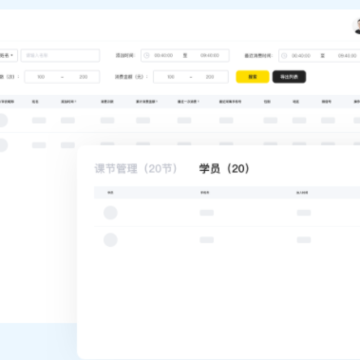Sort by the 最近一次消费 column header
The image size is (360, 360).
pos(188,102)
